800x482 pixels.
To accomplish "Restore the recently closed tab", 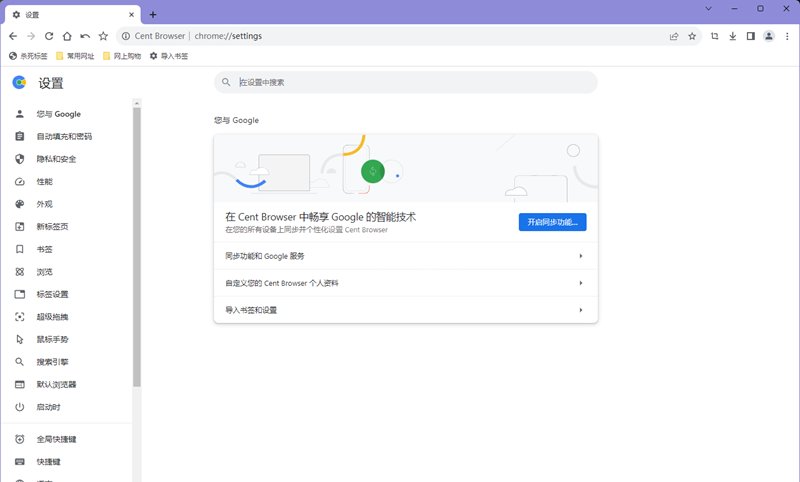I will 85,36.
